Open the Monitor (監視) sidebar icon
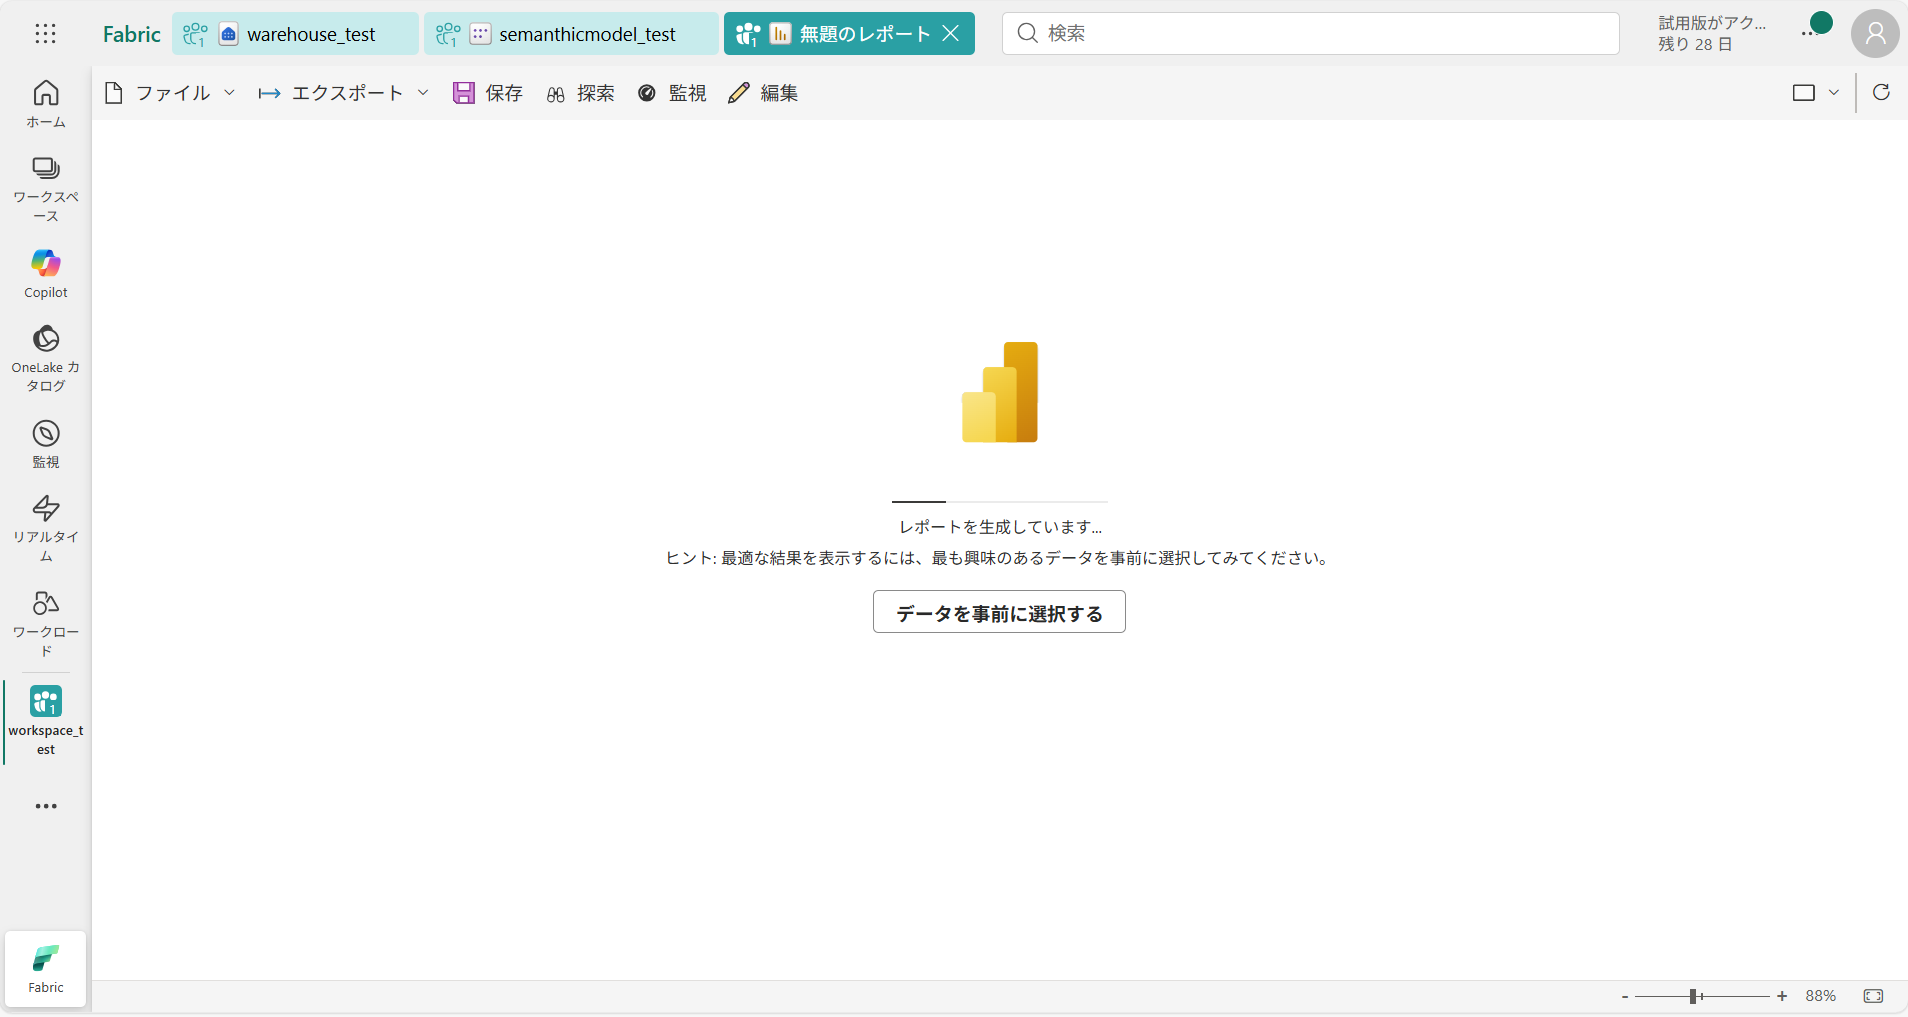Viewport: 1908px width, 1017px height. [46, 444]
